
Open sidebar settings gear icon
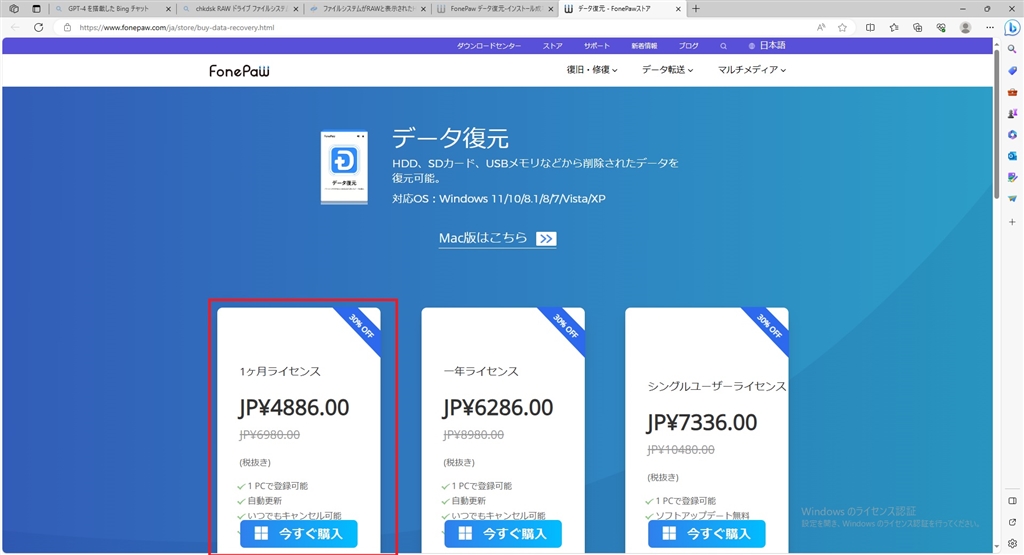click(x=1012, y=543)
